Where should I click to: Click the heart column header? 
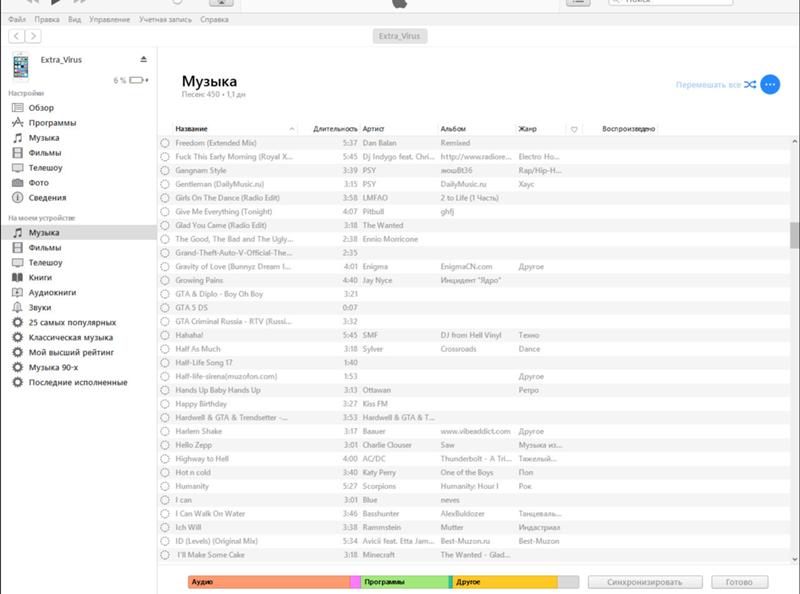(x=574, y=129)
